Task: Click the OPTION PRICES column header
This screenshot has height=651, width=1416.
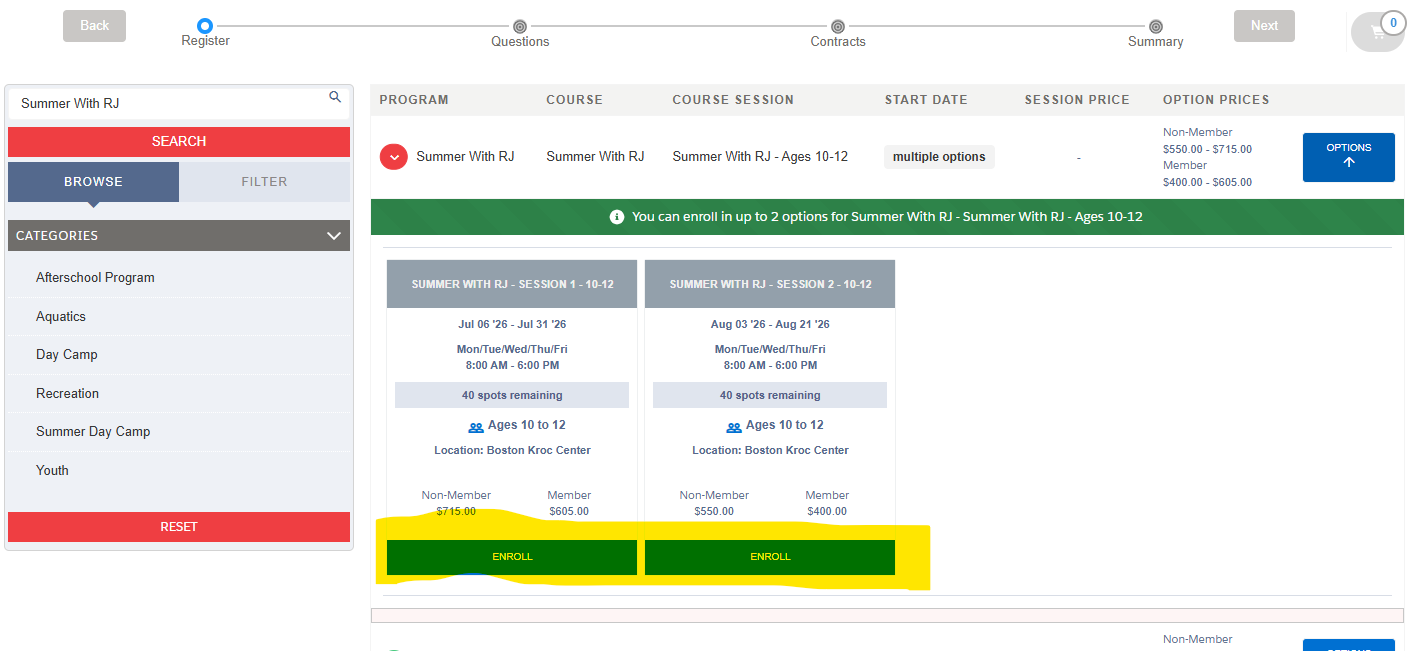Action: pos(1216,100)
